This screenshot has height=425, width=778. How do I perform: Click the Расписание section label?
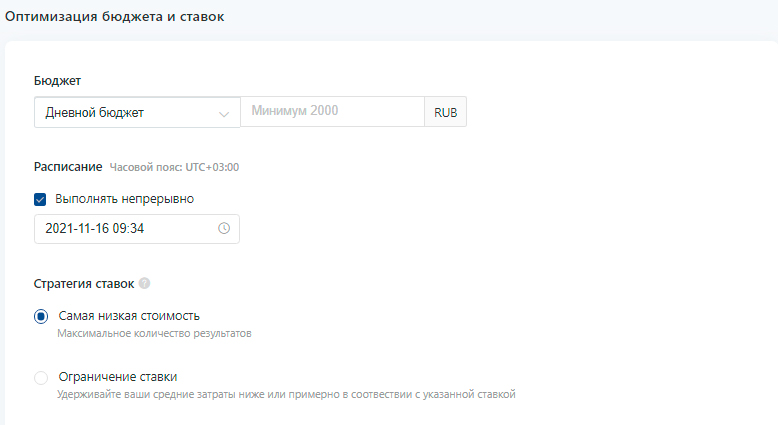point(68,166)
